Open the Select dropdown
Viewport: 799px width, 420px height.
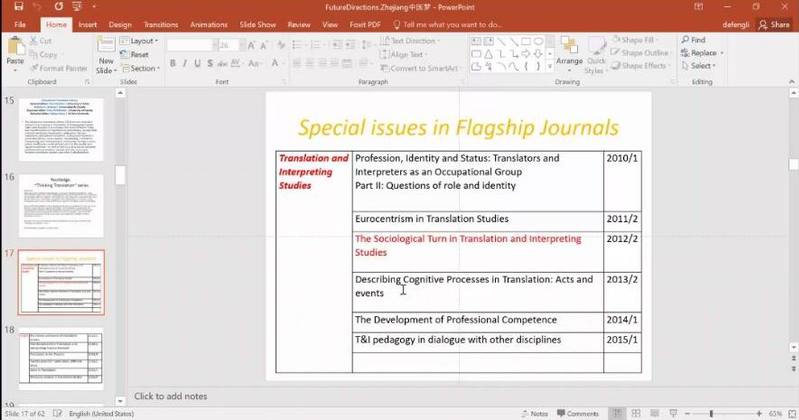coord(699,66)
